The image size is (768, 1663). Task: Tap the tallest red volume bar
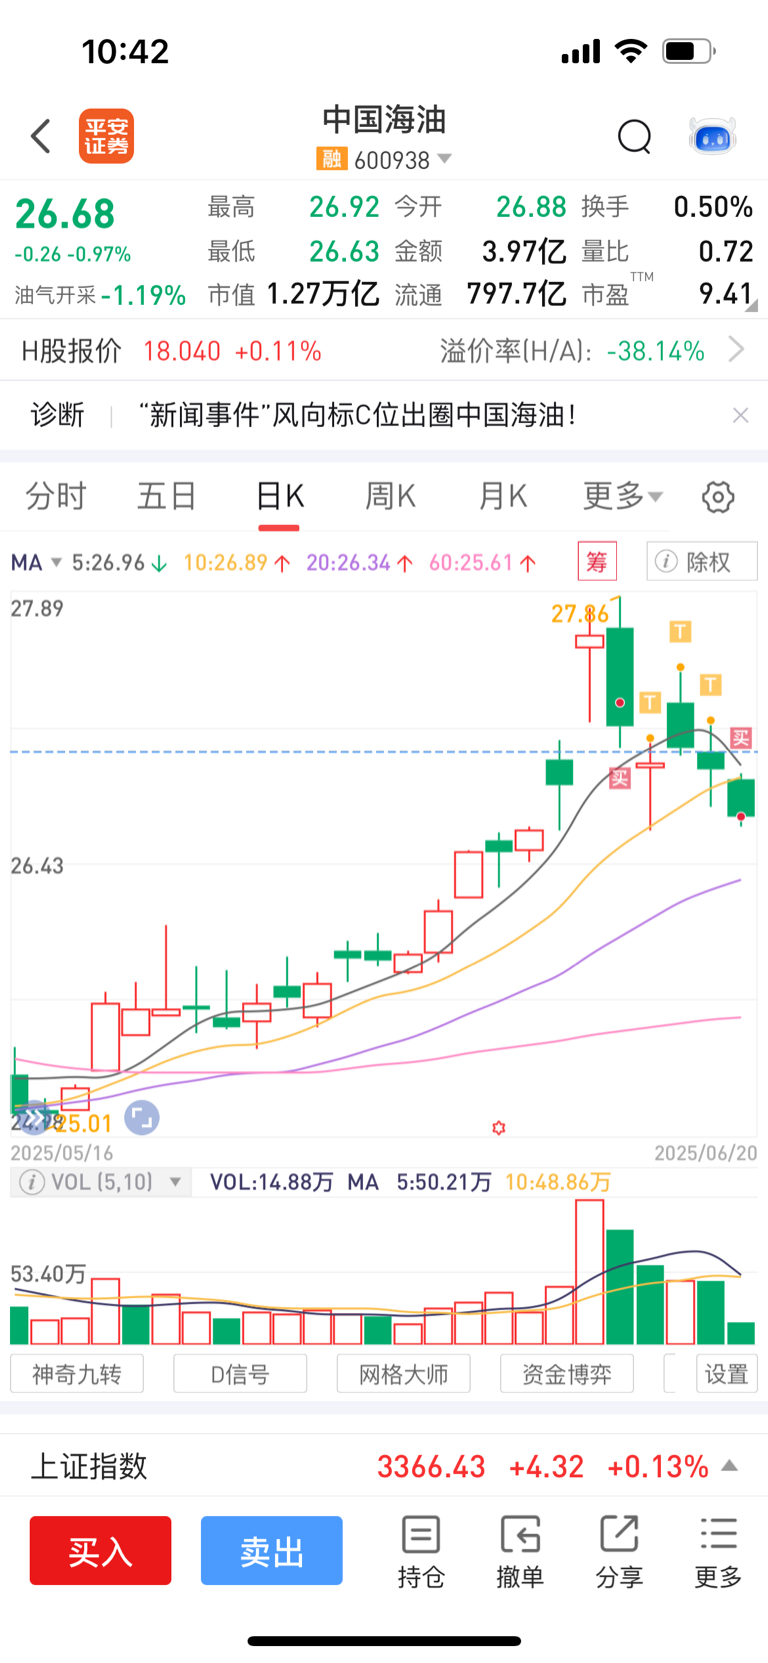[x=590, y=1271]
